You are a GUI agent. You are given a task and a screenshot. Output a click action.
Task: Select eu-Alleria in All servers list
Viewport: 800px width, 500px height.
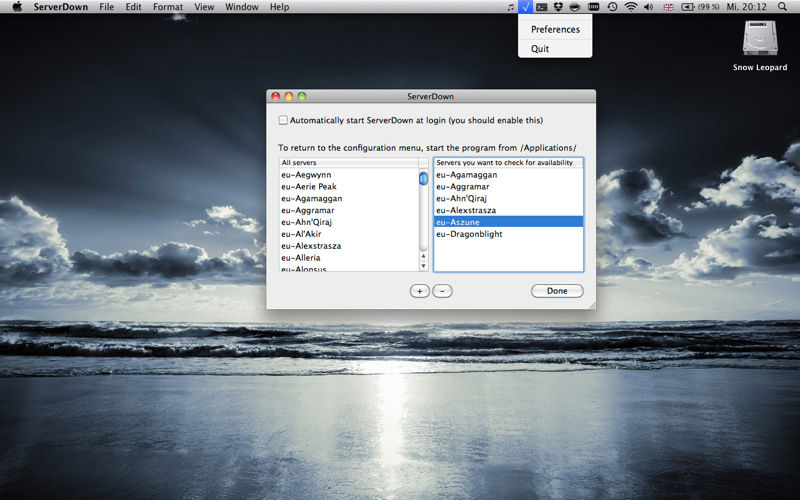pyautogui.click(x=349, y=258)
